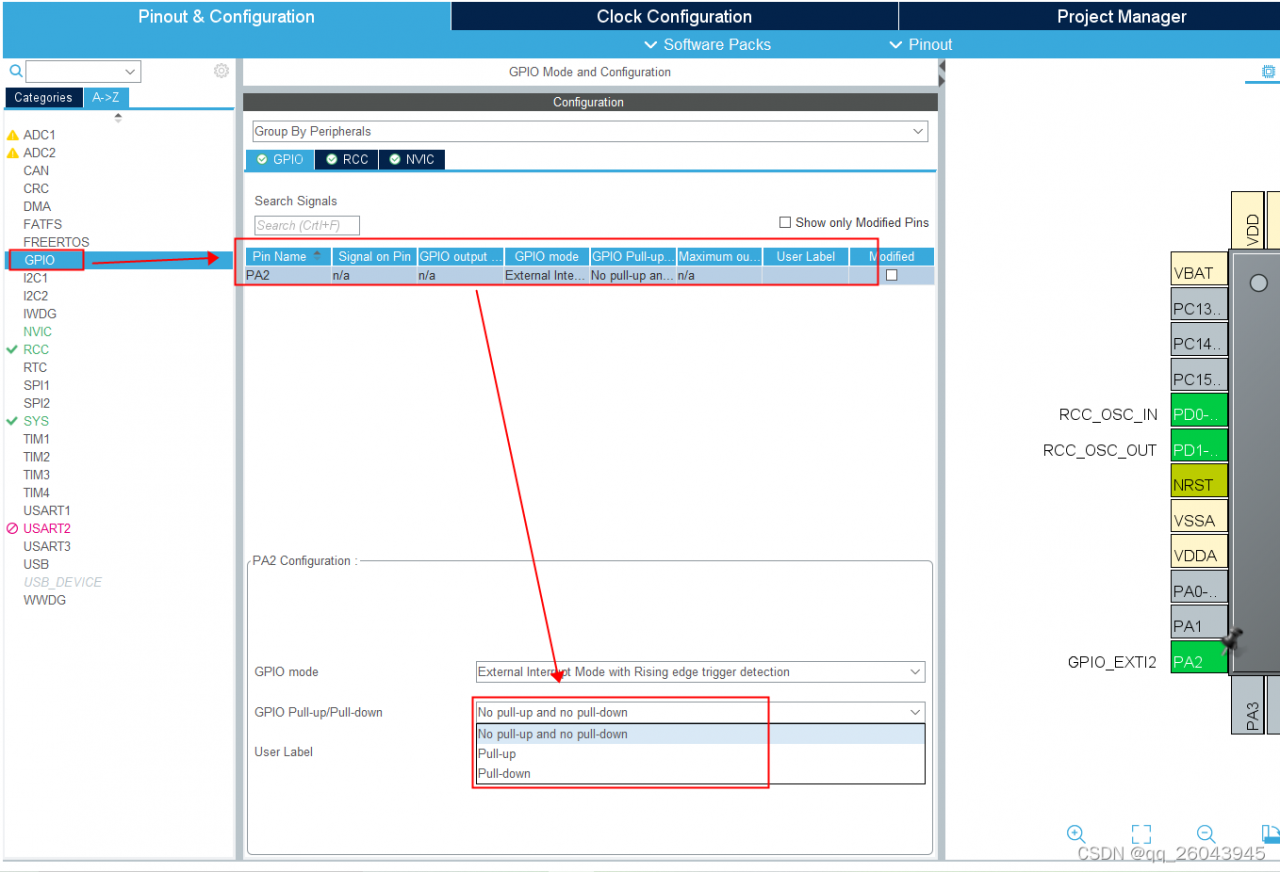
Task: Select FATFS in the peripheral list
Action: pos(43,224)
